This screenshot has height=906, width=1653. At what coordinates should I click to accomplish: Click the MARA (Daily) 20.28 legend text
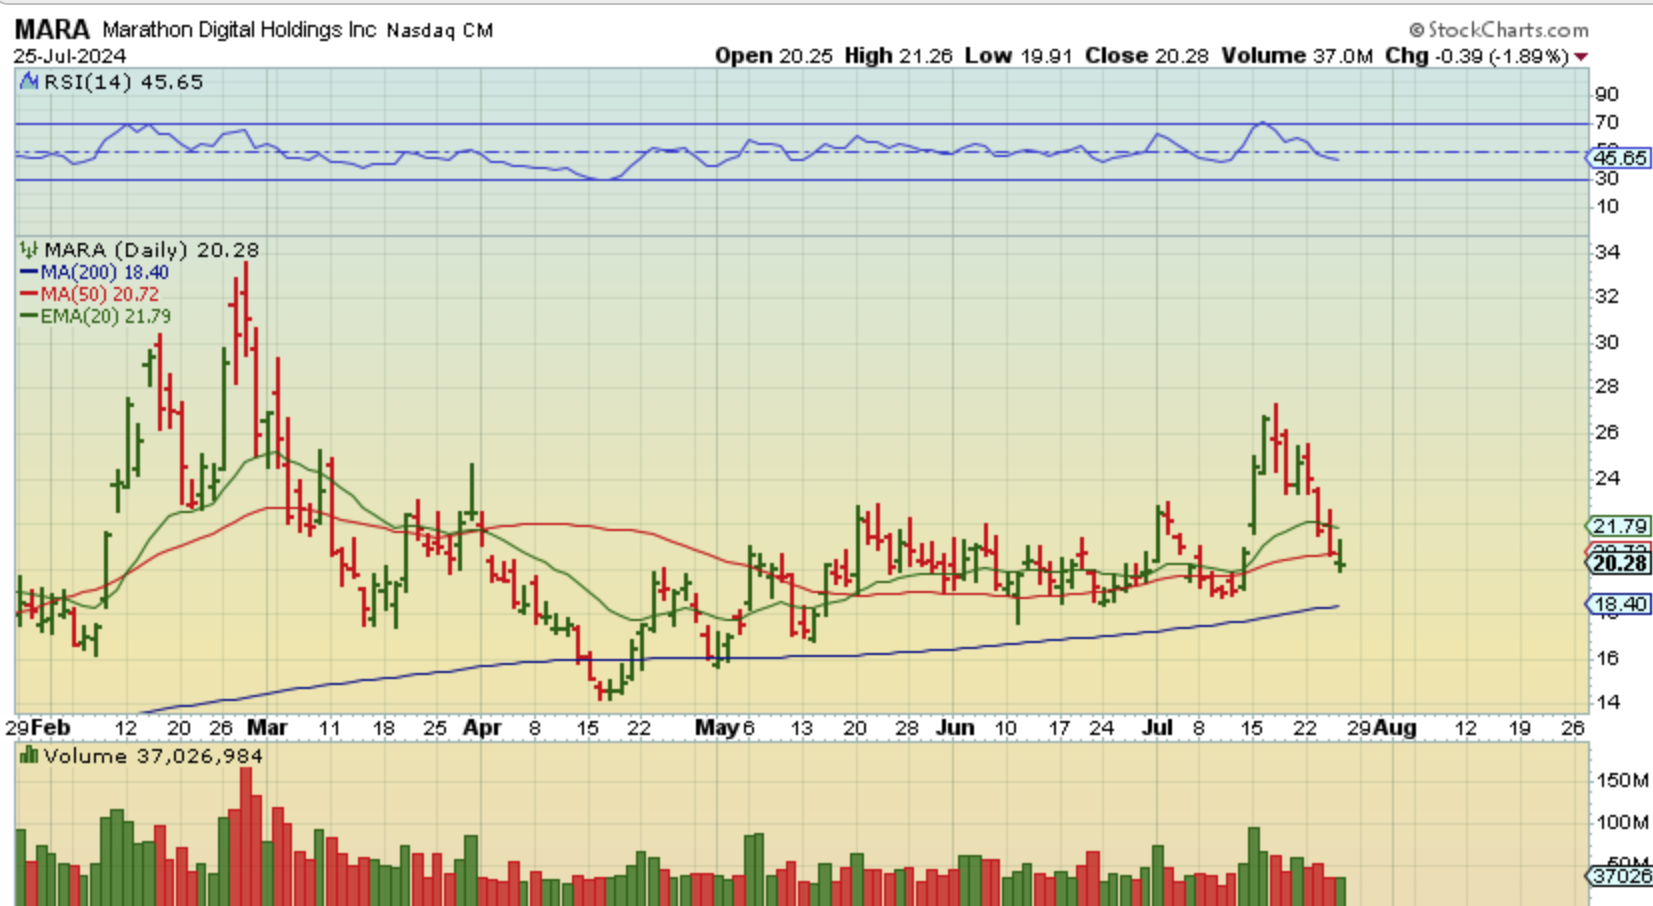pyautogui.click(x=151, y=250)
